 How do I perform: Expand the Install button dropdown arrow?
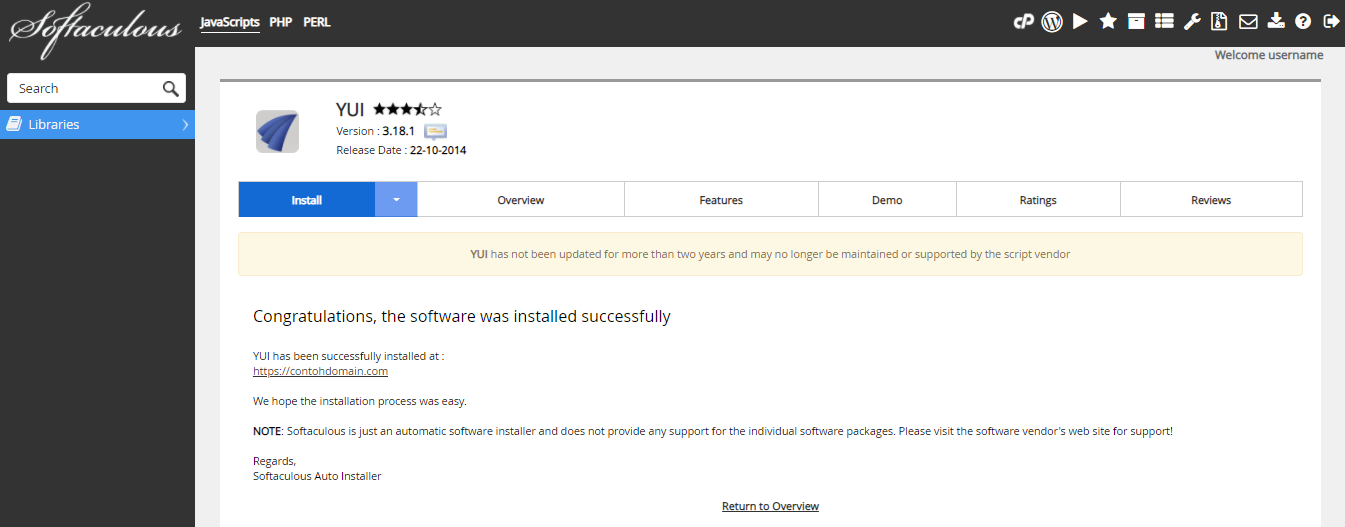coord(396,200)
